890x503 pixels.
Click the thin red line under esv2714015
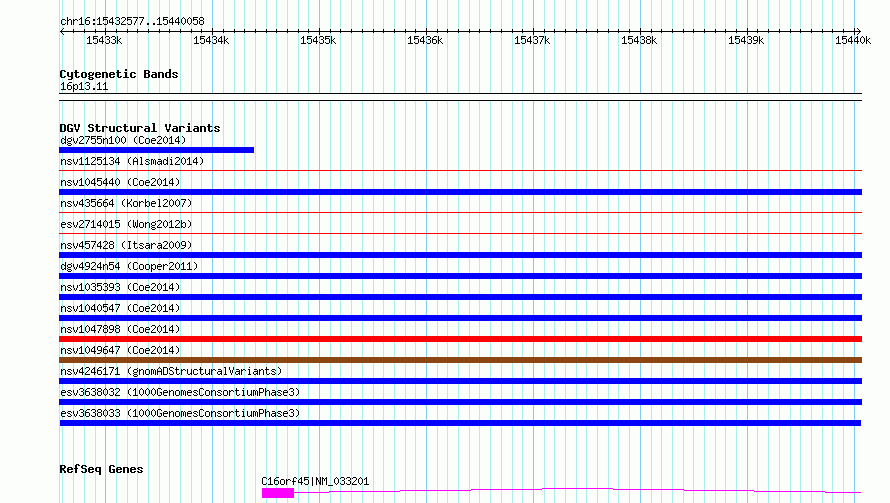(460, 233)
